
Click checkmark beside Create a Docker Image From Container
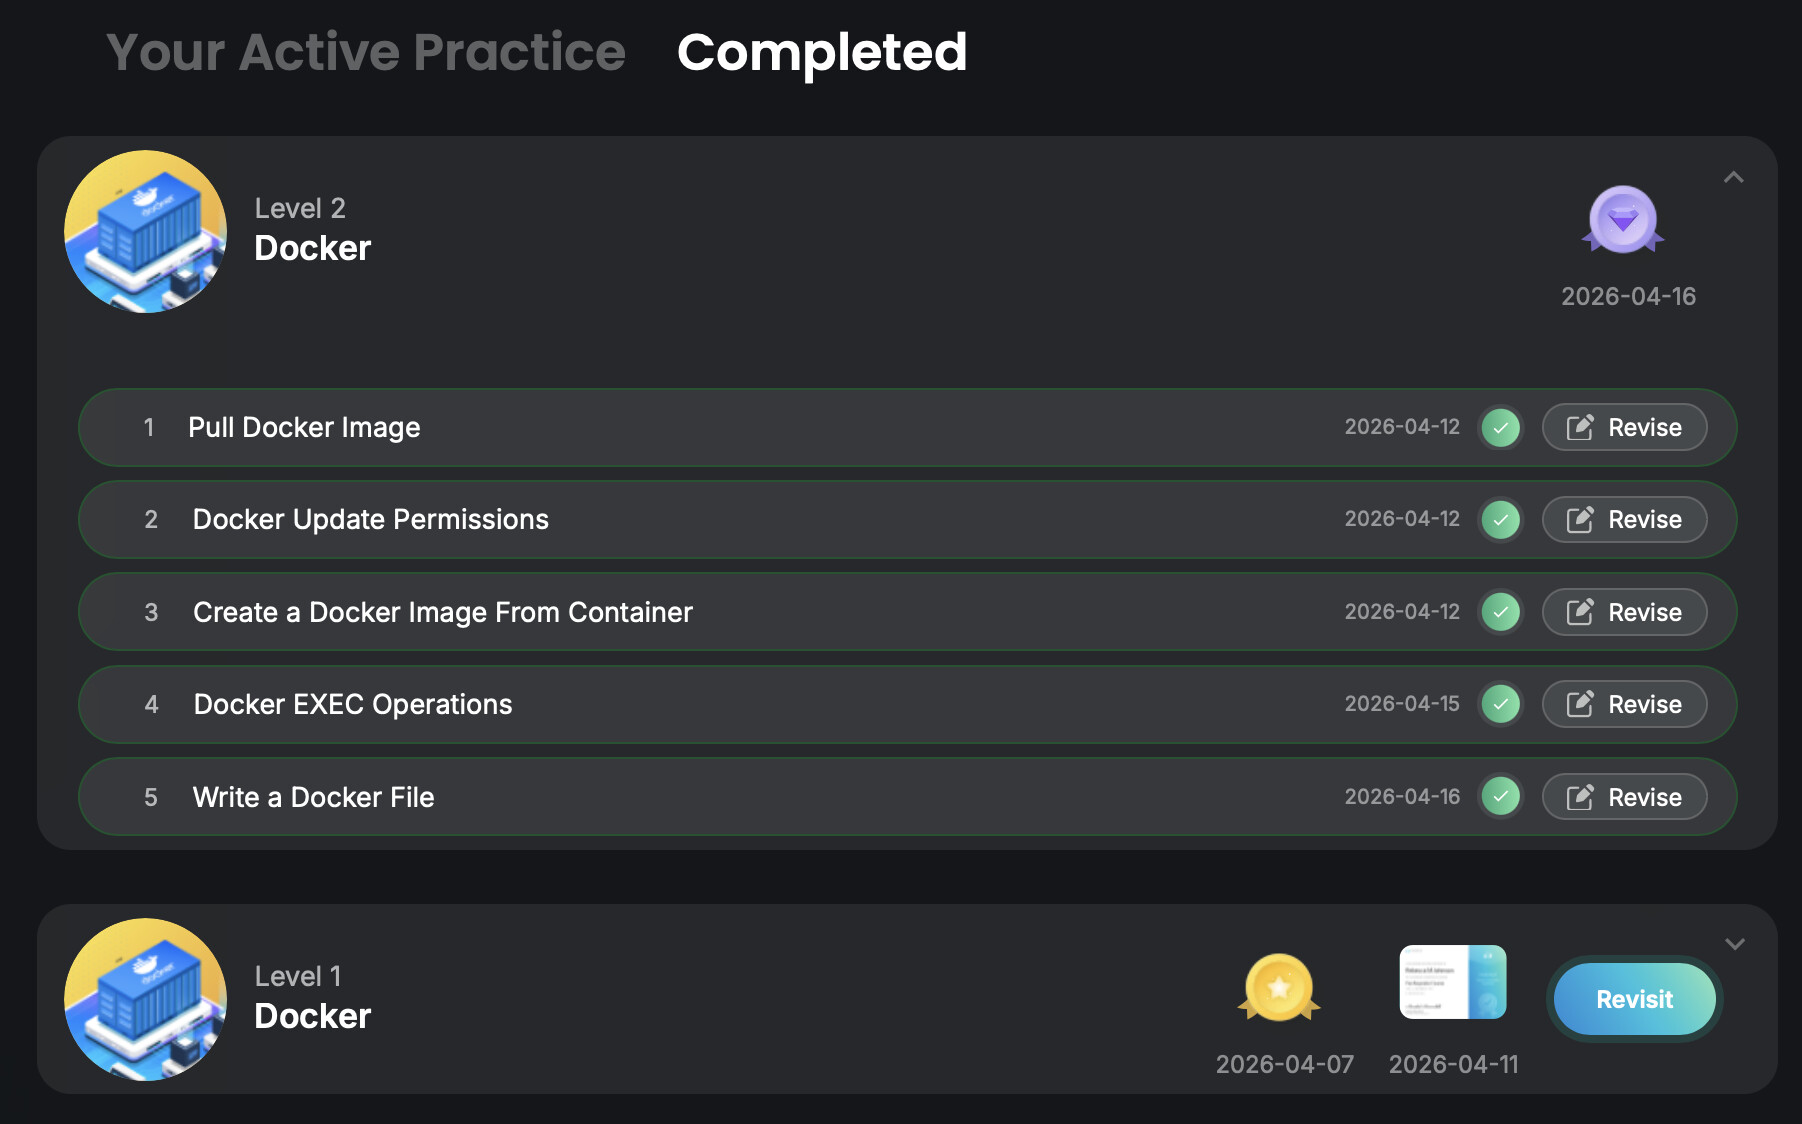[x=1500, y=612]
